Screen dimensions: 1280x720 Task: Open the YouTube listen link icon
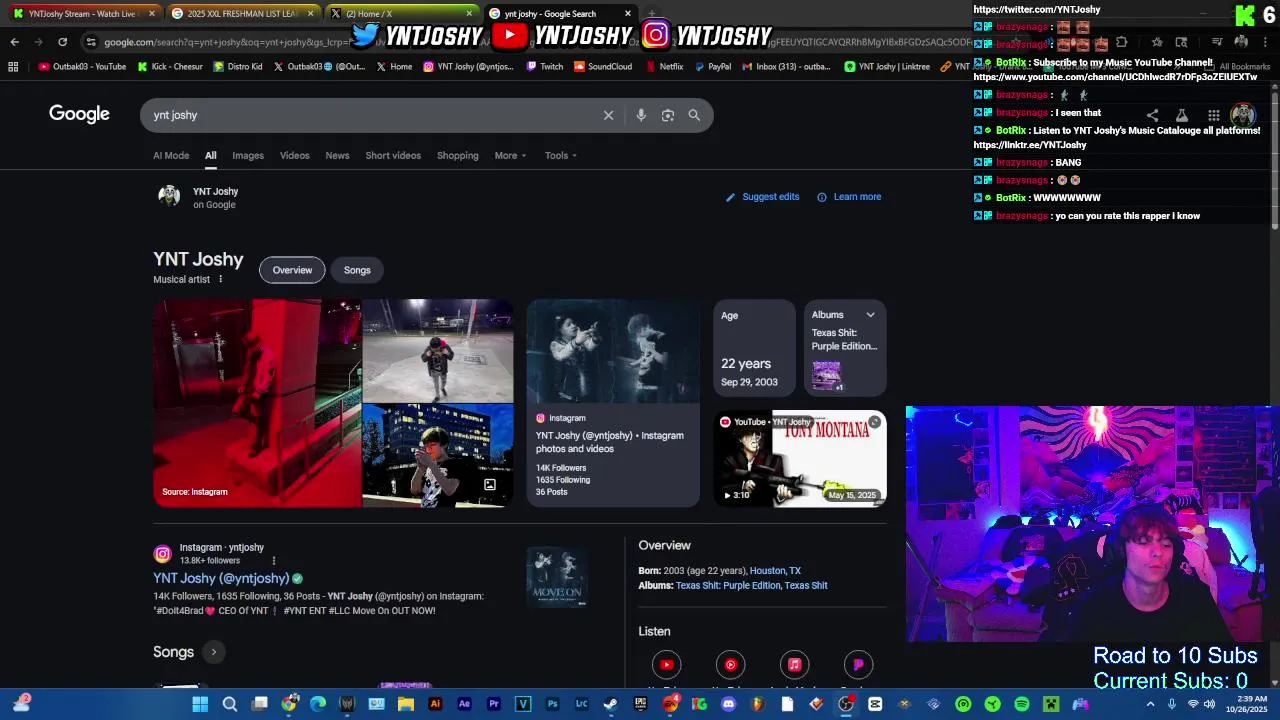coord(667,665)
